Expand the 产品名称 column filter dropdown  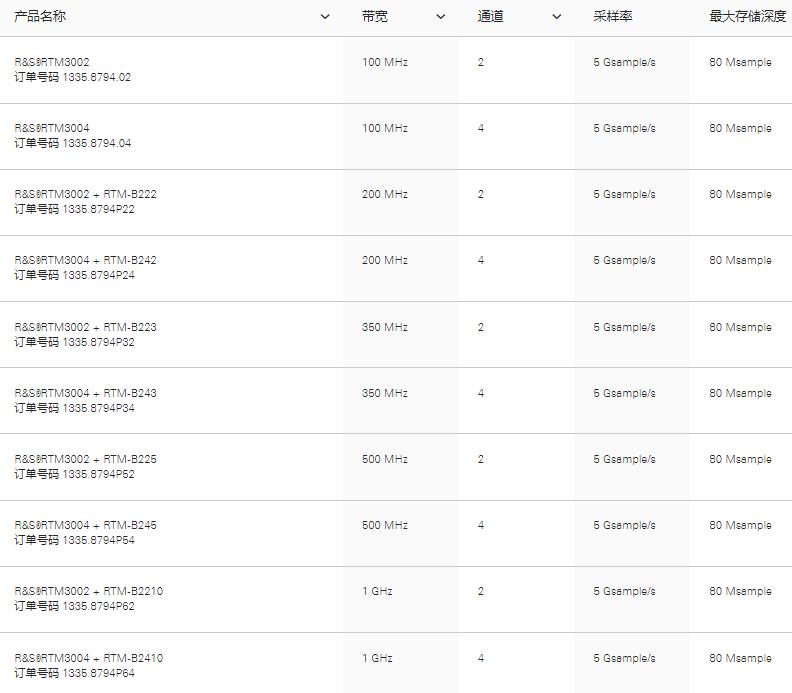(x=324, y=17)
